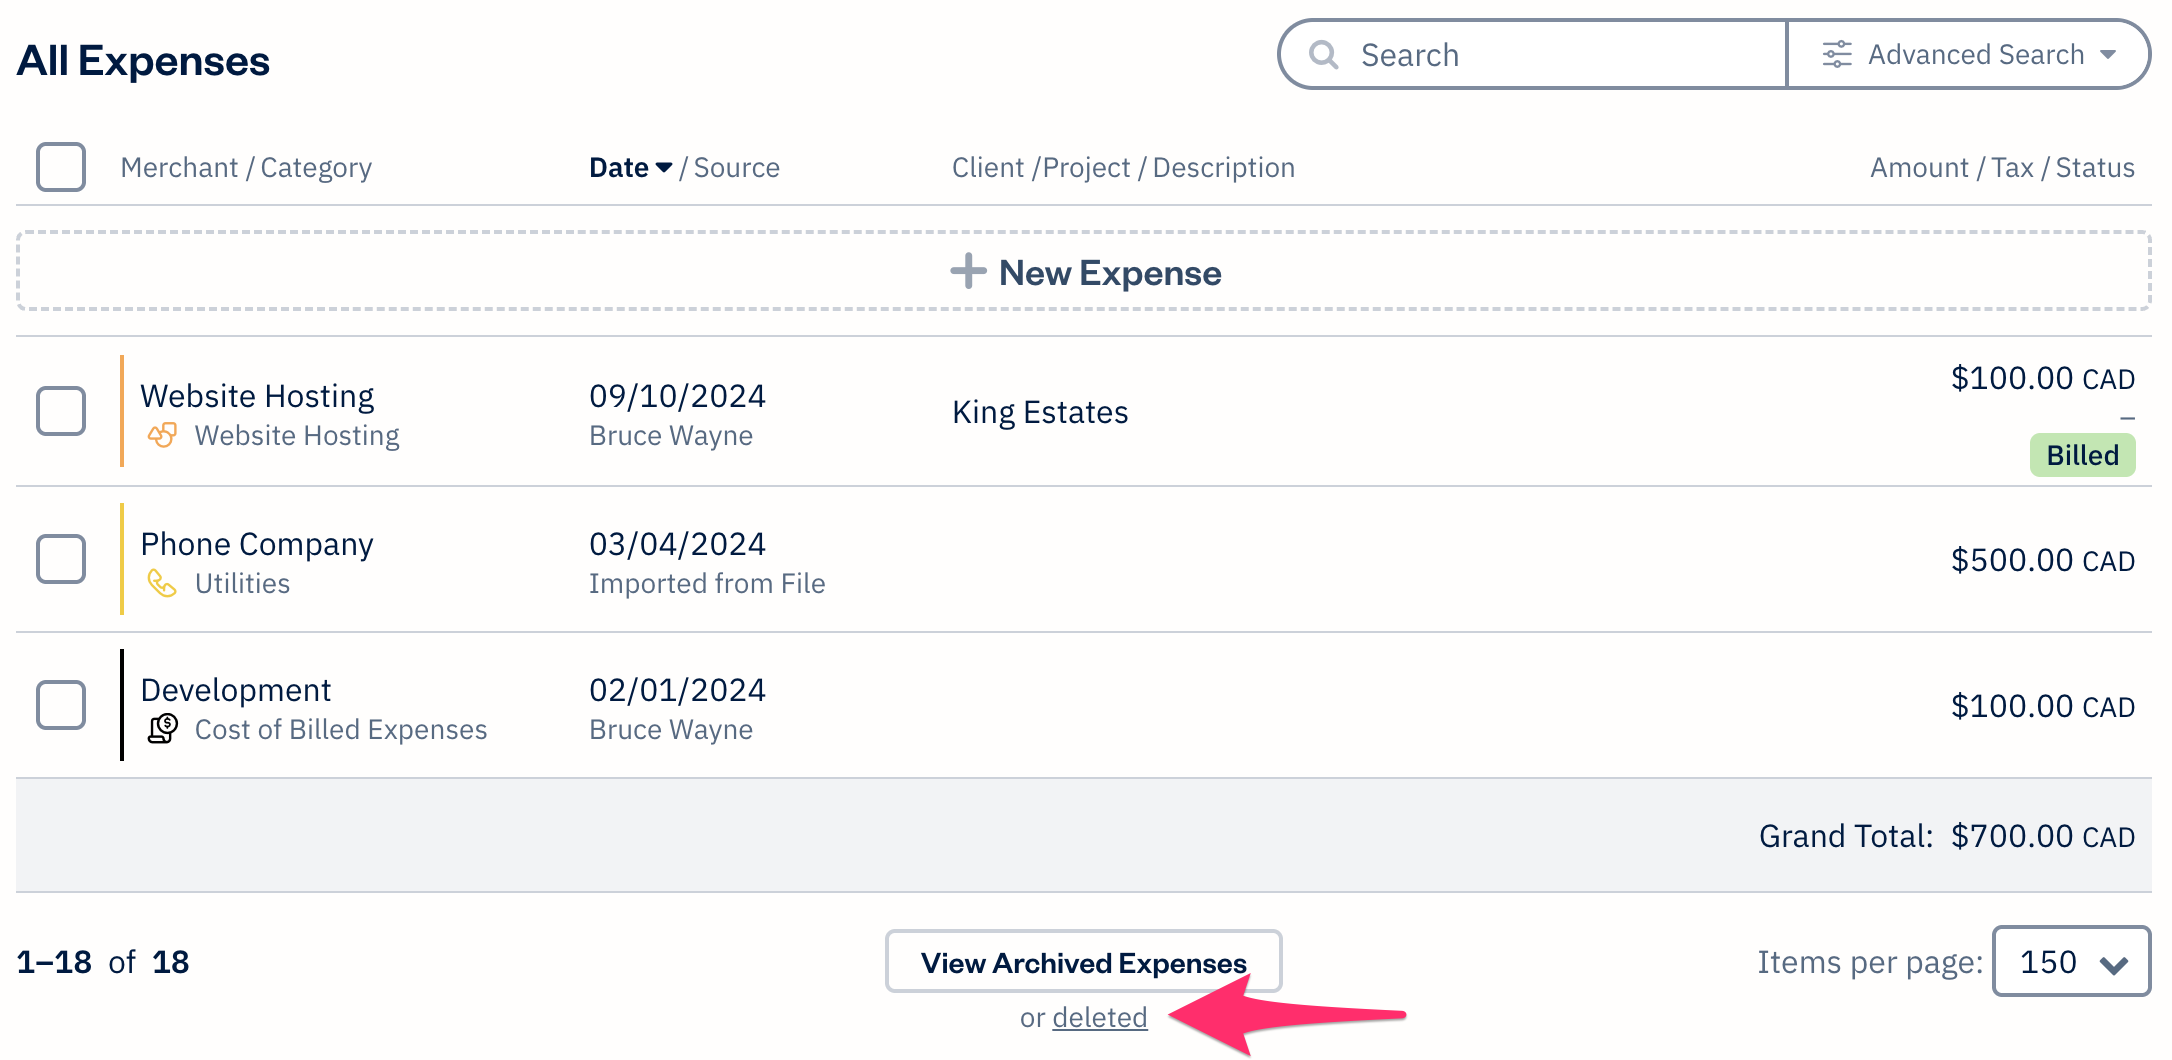Click the Billed status badge
The height and width of the screenshot is (1060, 2172).
2082,455
